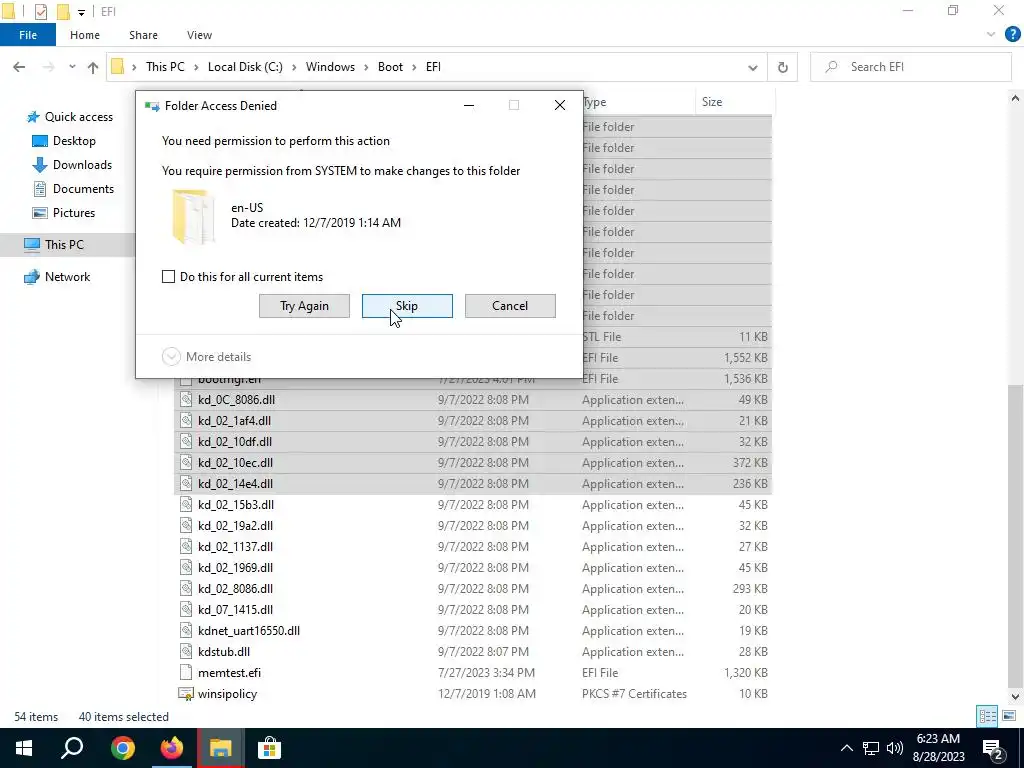Open Downloads in the navigation pane
1024x768 pixels.
click(72, 165)
